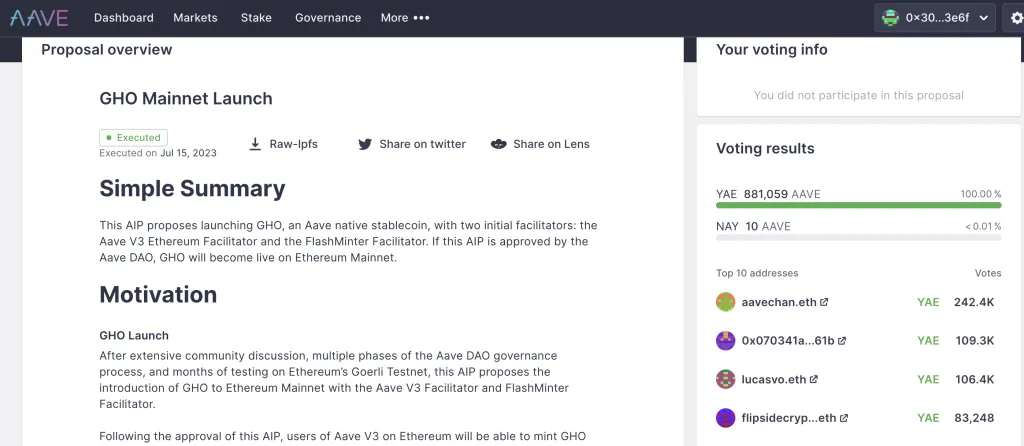The image size is (1024, 446).
Task: Click the NAY 10 AAVE count
Action: tap(753, 227)
